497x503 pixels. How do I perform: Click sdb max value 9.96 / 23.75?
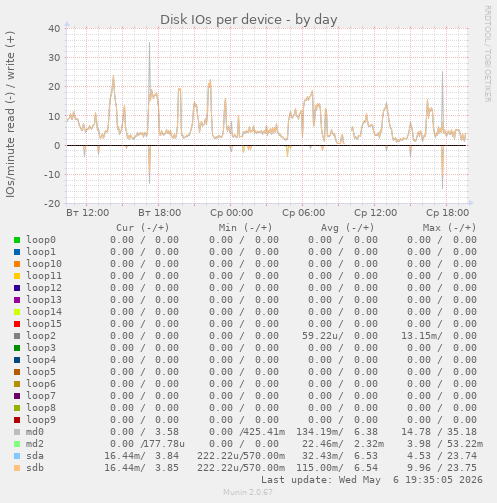click(x=442, y=468)
